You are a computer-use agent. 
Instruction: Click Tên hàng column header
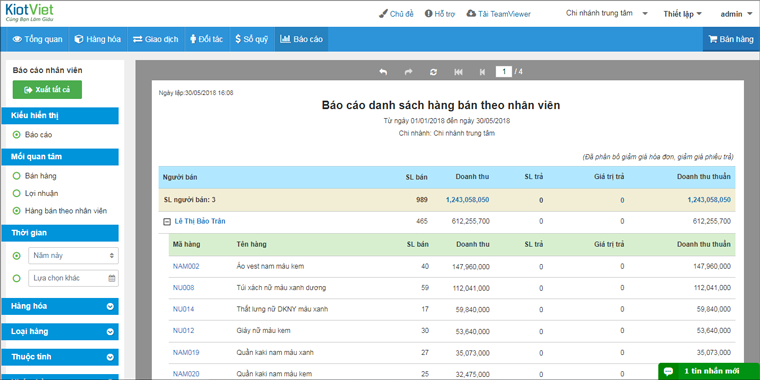pyautogui.click(x=251, y=244)
